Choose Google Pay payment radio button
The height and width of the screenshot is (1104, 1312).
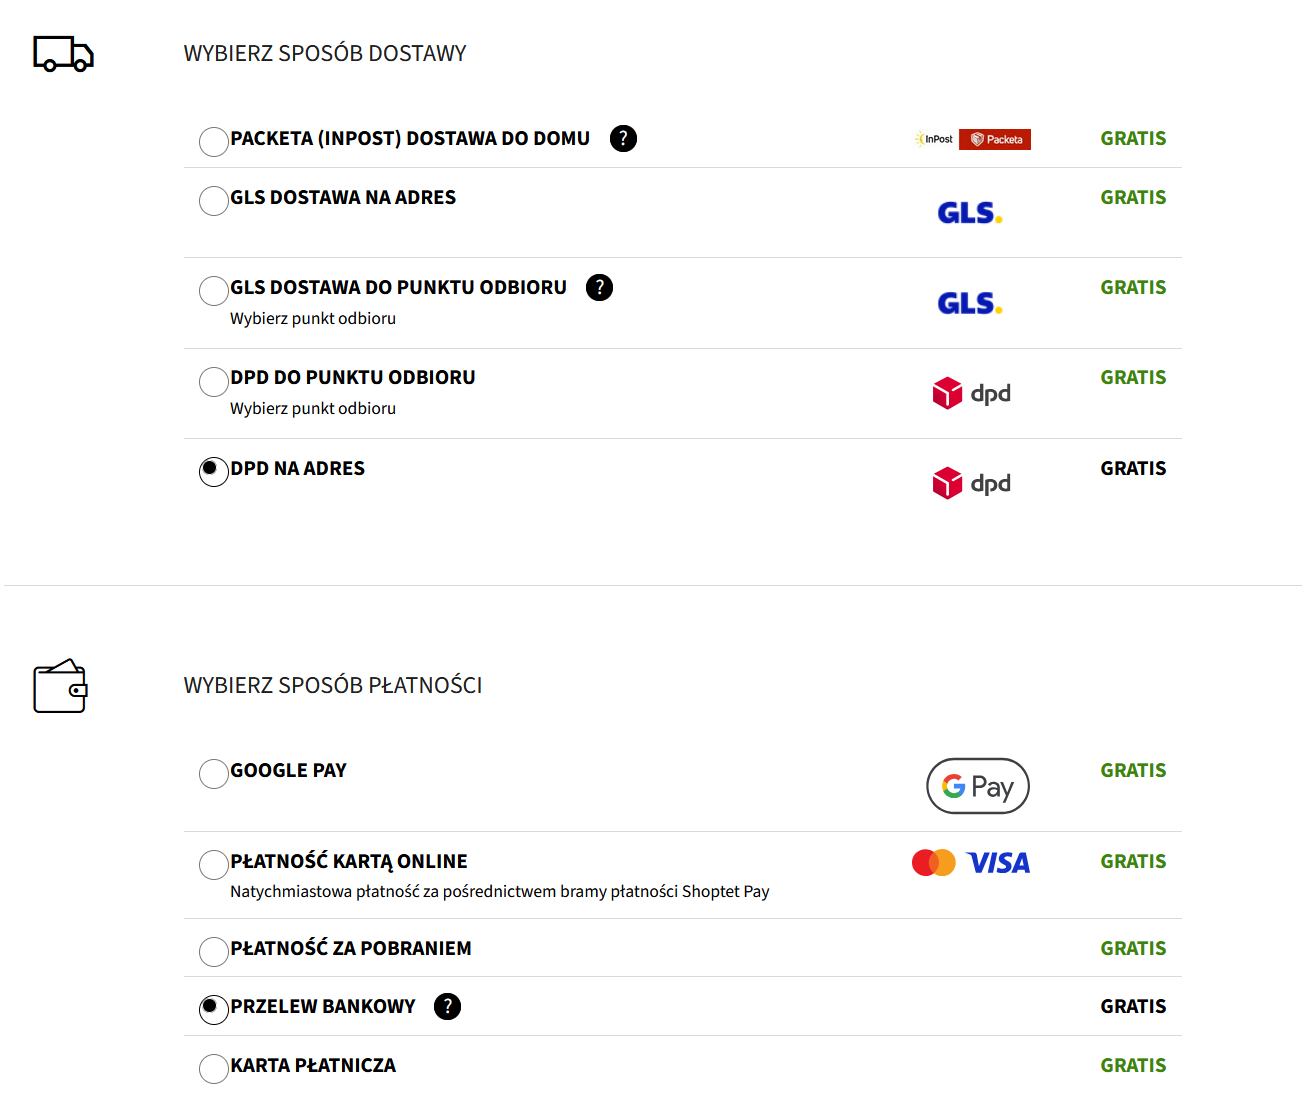point(213,774)
